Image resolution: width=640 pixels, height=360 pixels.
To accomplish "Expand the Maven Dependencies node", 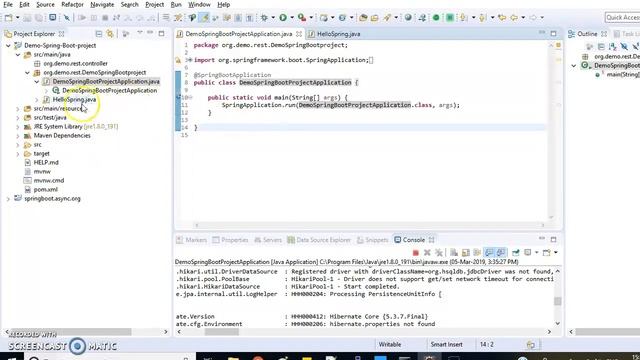I will tap(18, 136).
